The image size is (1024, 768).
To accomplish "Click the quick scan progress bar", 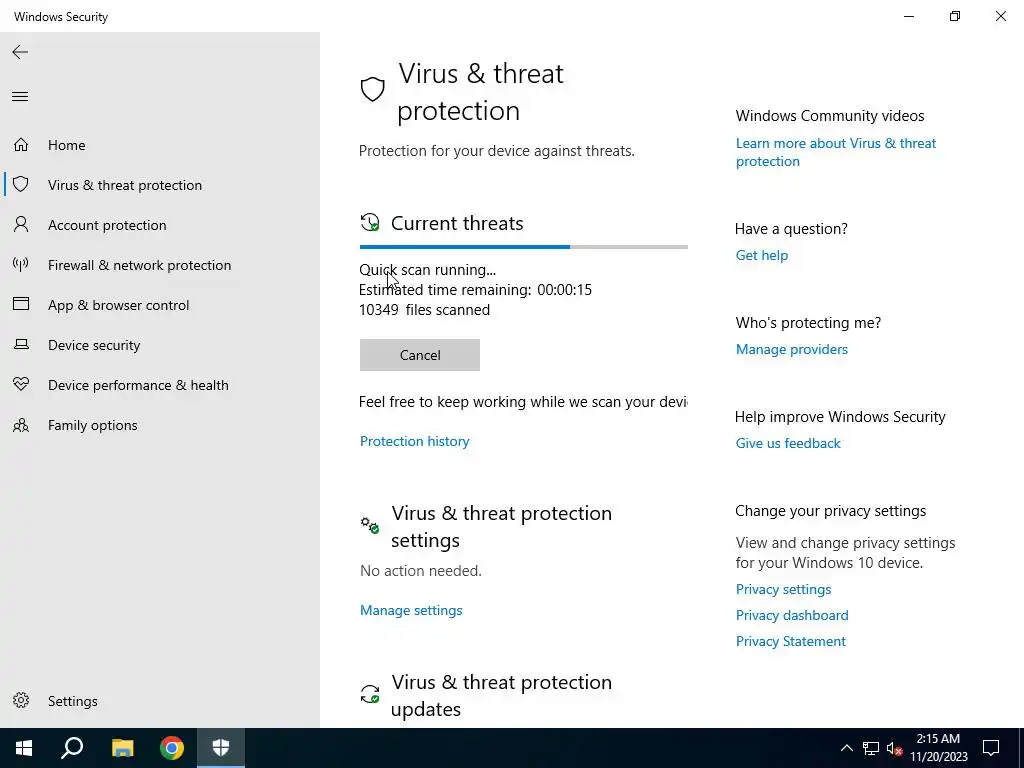I will (524, 247).
